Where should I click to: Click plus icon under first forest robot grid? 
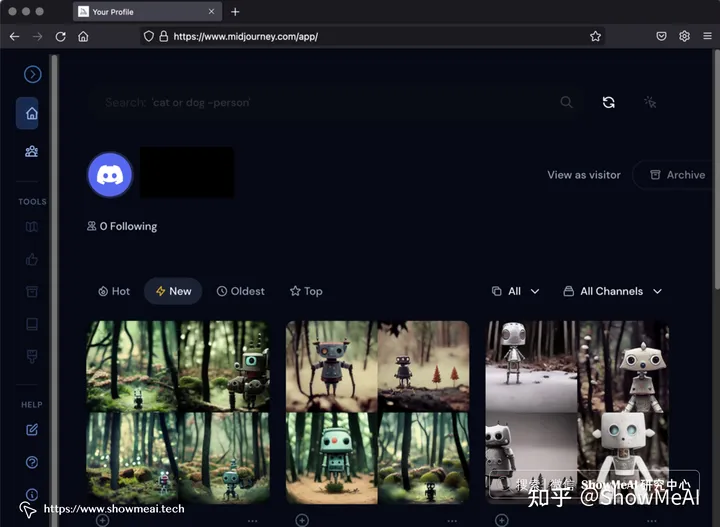[x=102, y=520]
